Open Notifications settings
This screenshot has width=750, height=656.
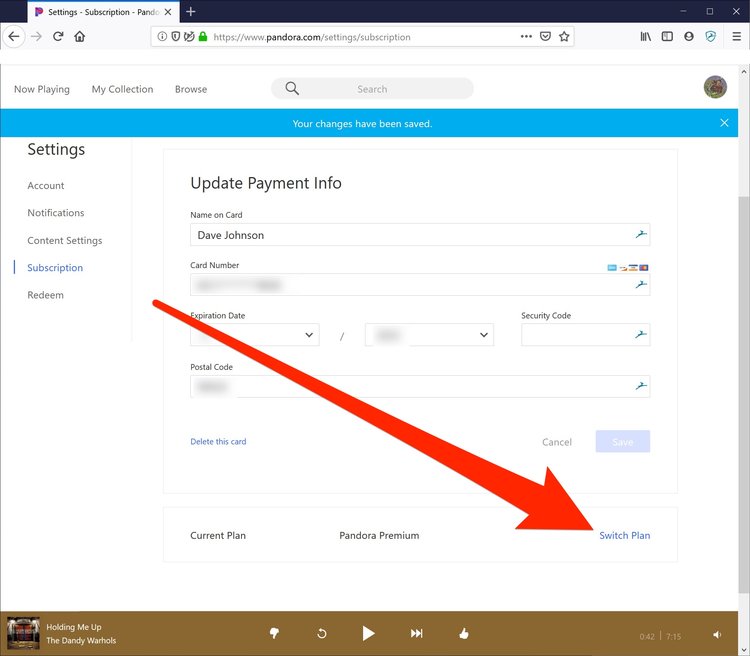(x=55, y=213)
